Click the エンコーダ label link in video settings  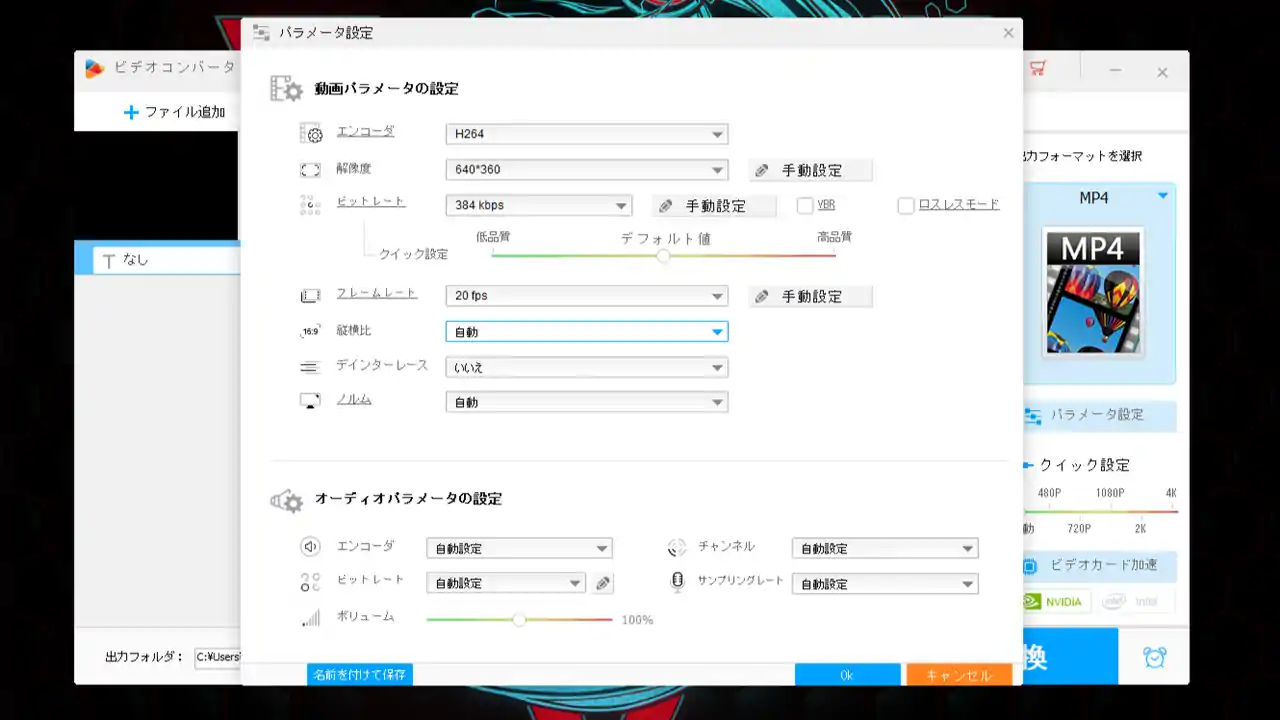click(x=365, y=132)
